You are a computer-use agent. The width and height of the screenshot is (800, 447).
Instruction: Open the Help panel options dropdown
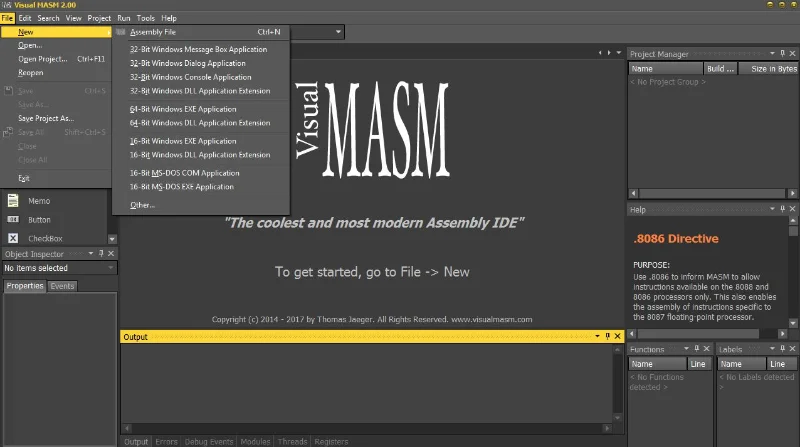[x=772, y=209]
